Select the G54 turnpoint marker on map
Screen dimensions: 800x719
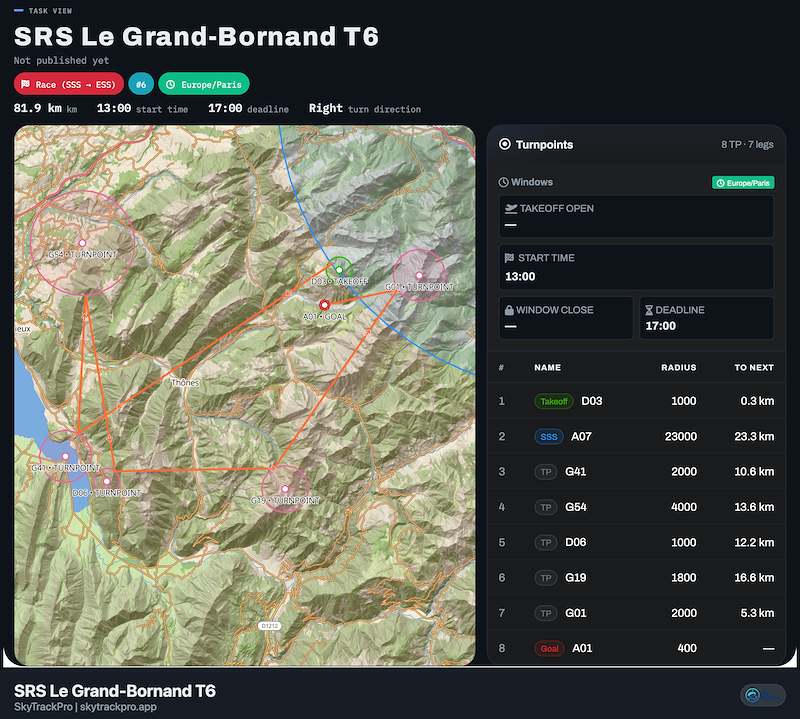82,243
